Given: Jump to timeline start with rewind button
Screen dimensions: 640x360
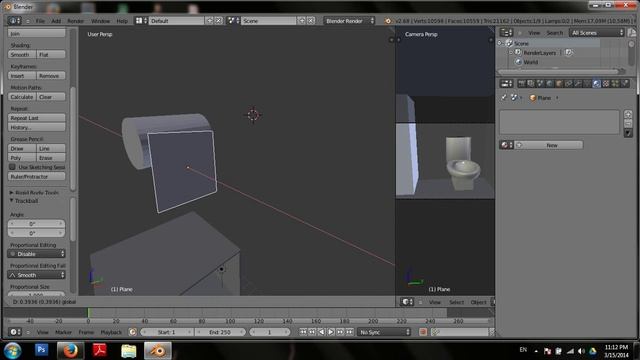Looking at the screenshot, I should pyautogui.click(x=303, y=332).
